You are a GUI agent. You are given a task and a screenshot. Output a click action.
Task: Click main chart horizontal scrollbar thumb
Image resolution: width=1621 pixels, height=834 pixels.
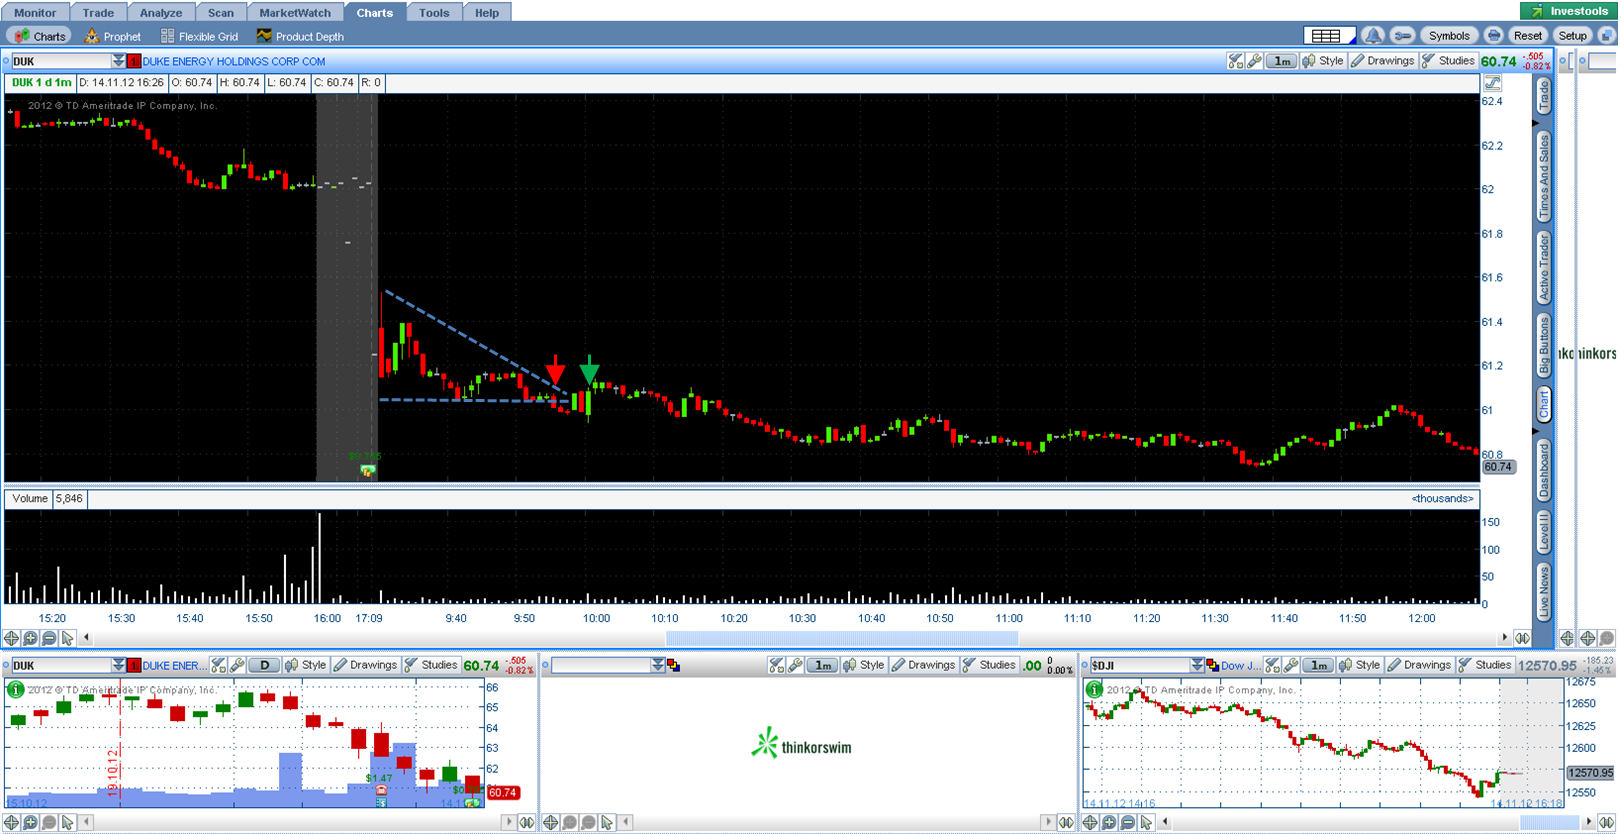(x=842, y=638)
